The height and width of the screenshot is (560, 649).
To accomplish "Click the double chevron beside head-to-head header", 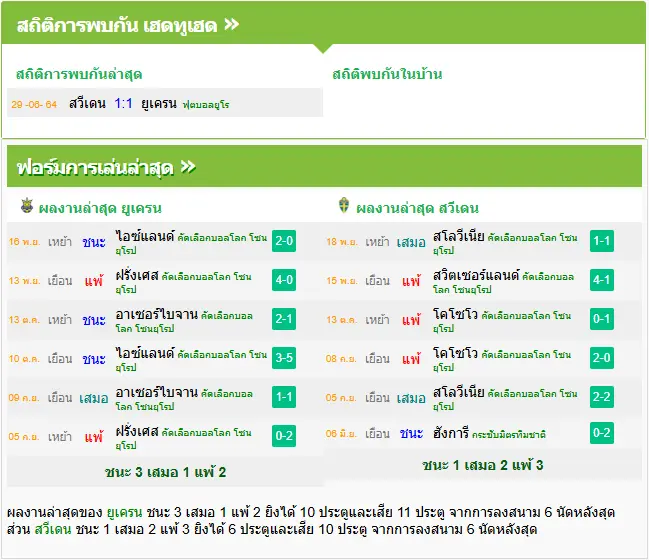I will pos(232,24).
